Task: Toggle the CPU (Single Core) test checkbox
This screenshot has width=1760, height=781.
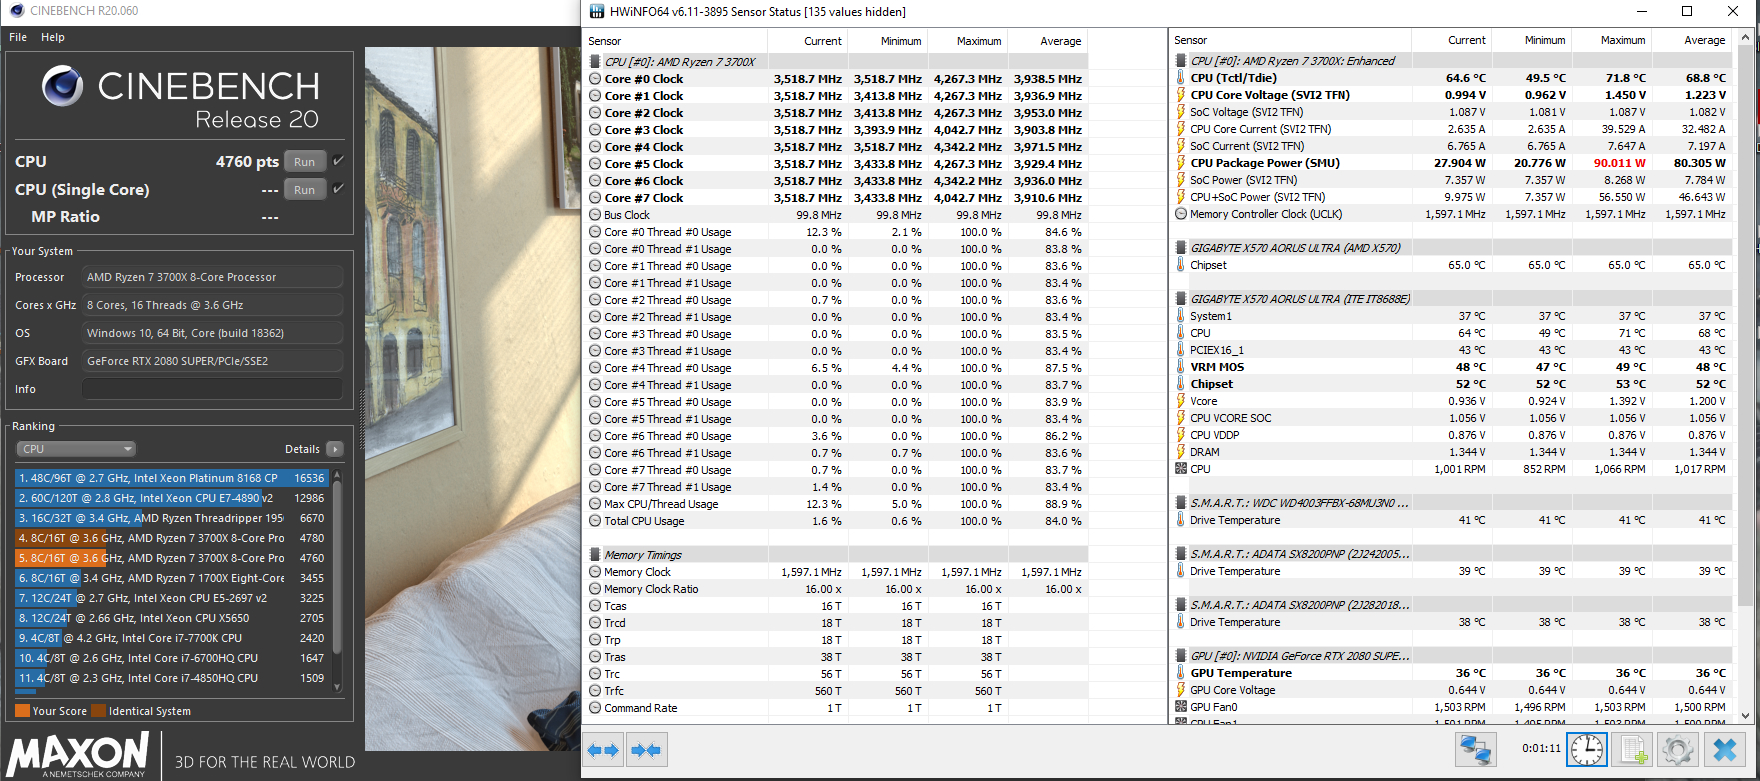Action: click(x=338, y=189)
